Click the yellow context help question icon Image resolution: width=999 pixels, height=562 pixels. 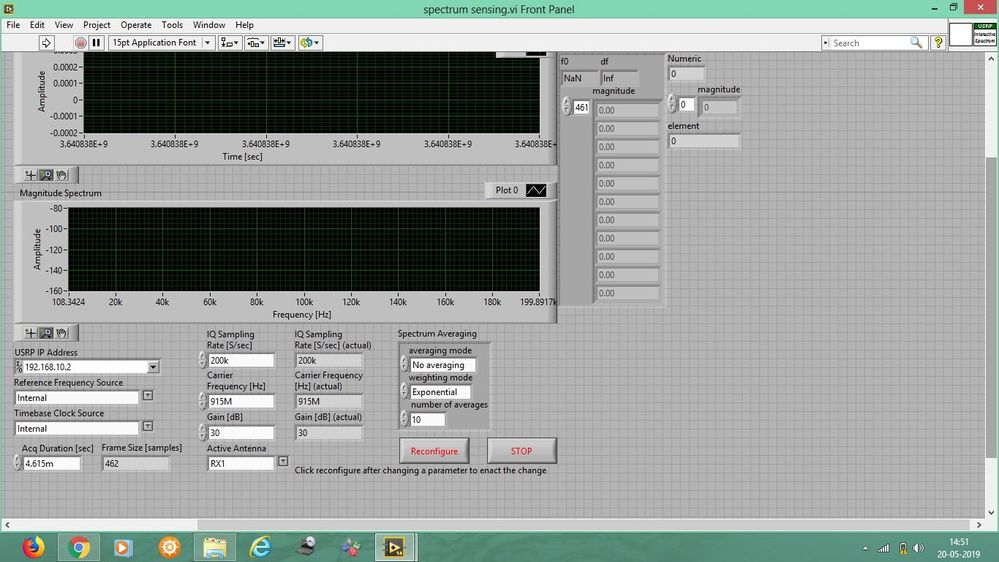[938, 43]
